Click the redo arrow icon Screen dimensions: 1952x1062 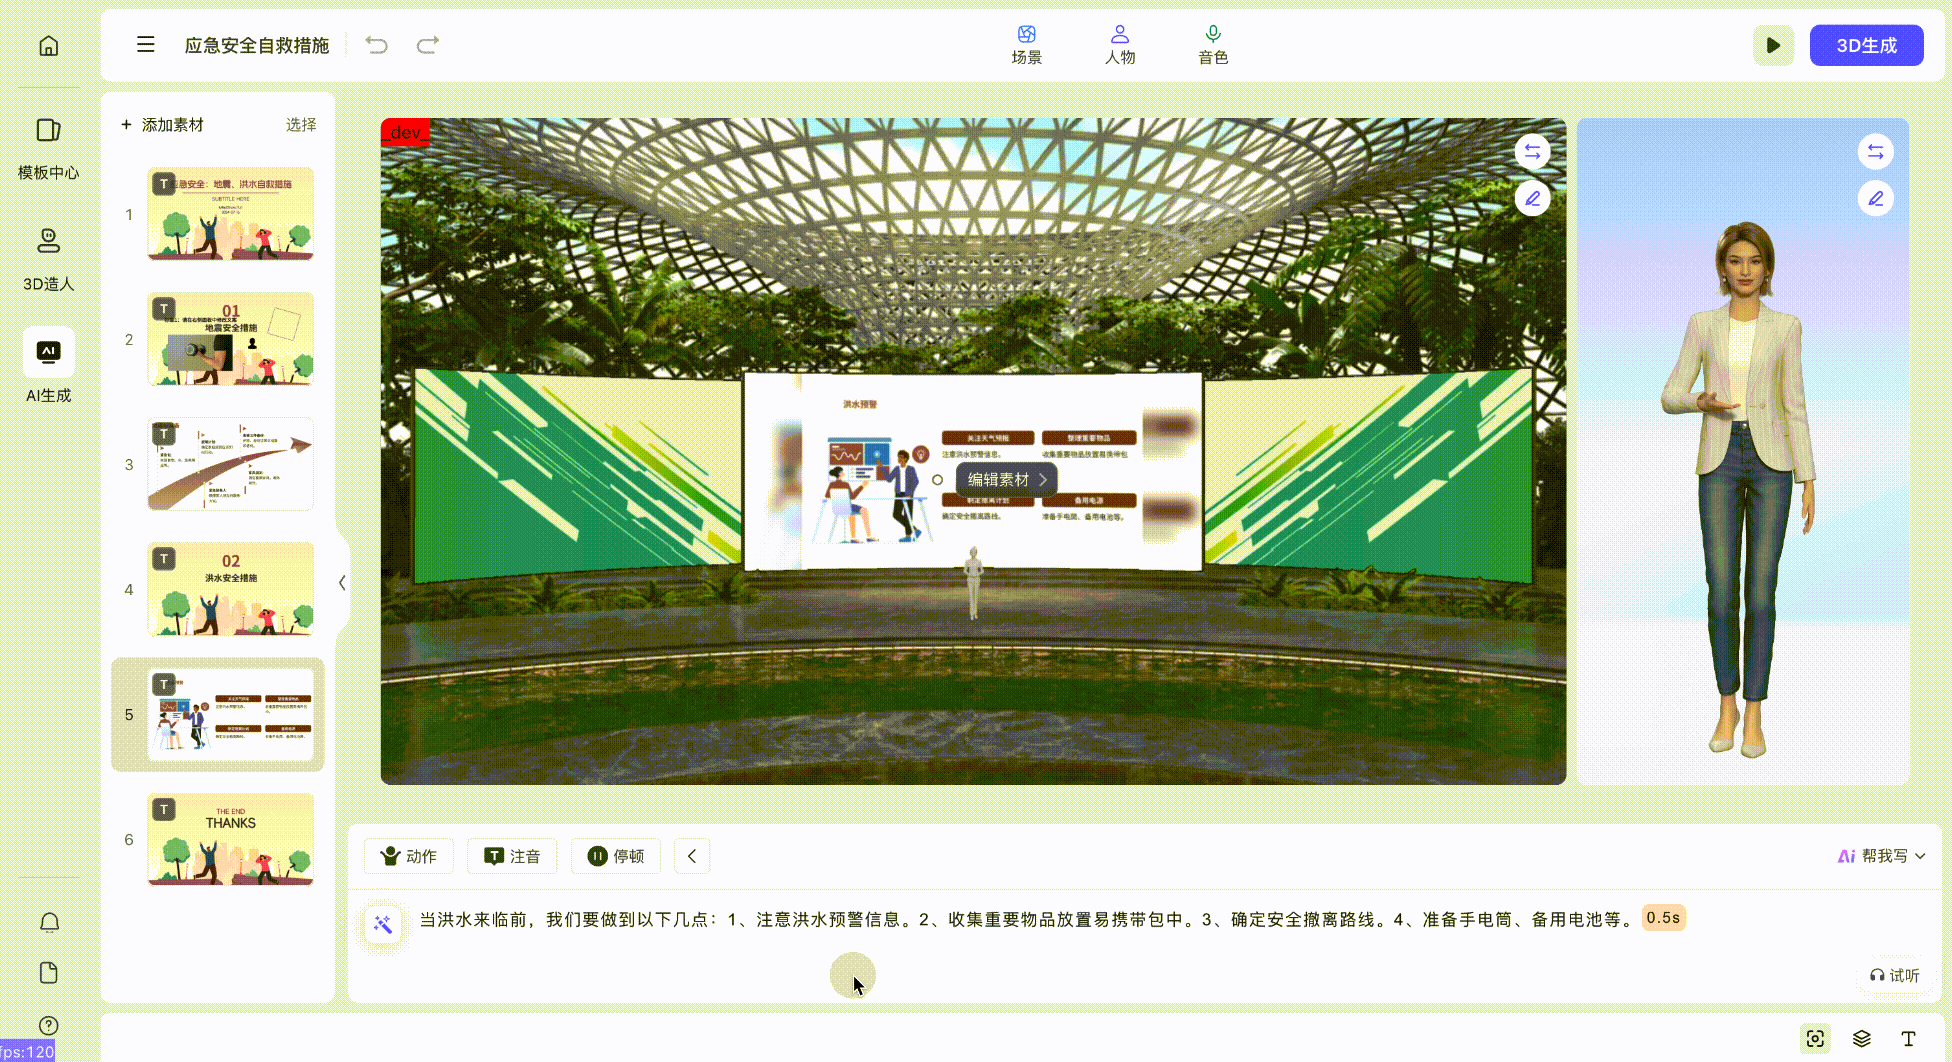(428, 45)
